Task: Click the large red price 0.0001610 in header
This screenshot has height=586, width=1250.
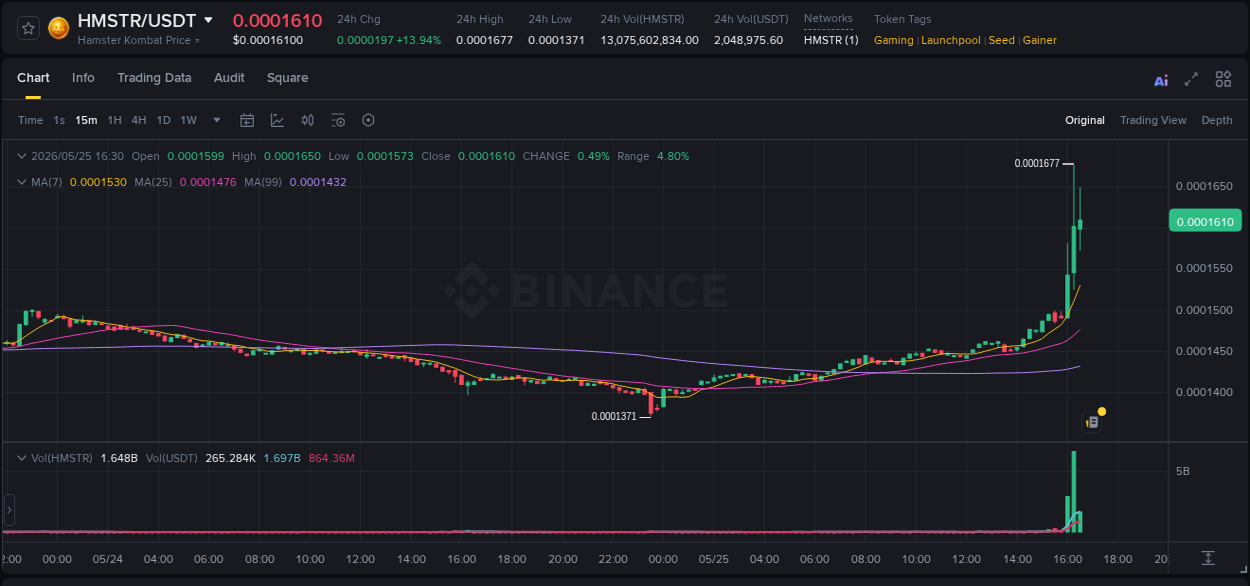Action: pyautogui.click(x=277, y=21)
